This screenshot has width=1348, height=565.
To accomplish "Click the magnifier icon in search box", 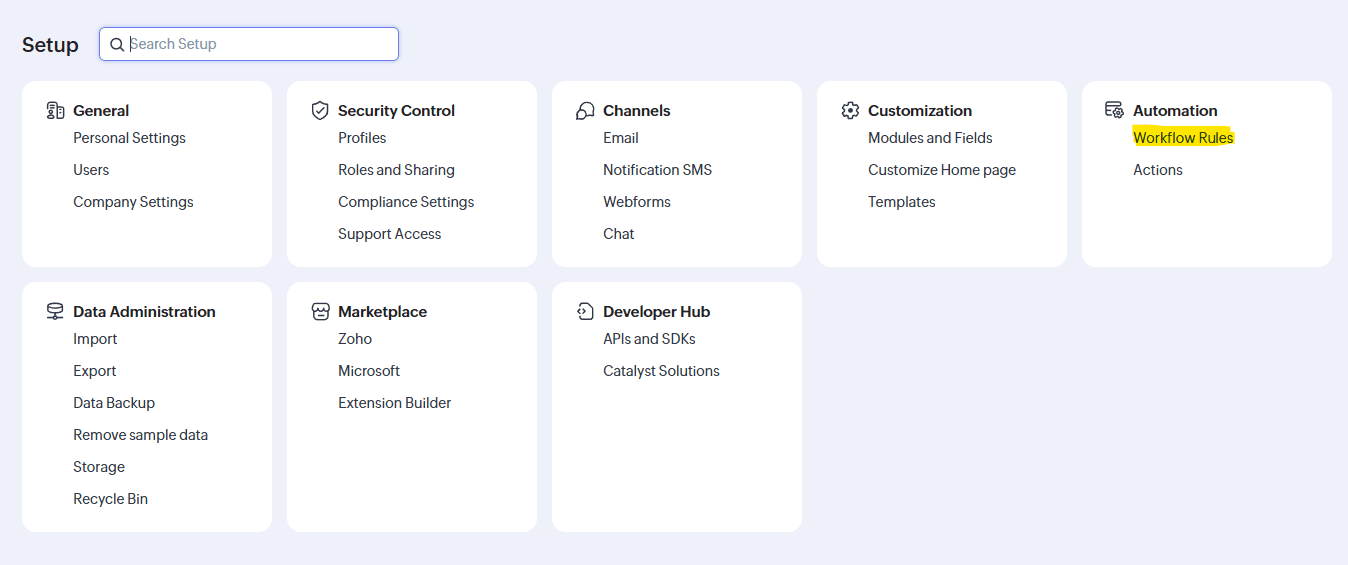I will point(117,44).
